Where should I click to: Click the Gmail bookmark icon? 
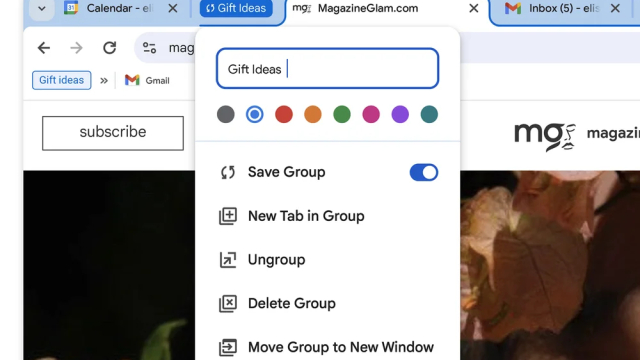point(132,80)
